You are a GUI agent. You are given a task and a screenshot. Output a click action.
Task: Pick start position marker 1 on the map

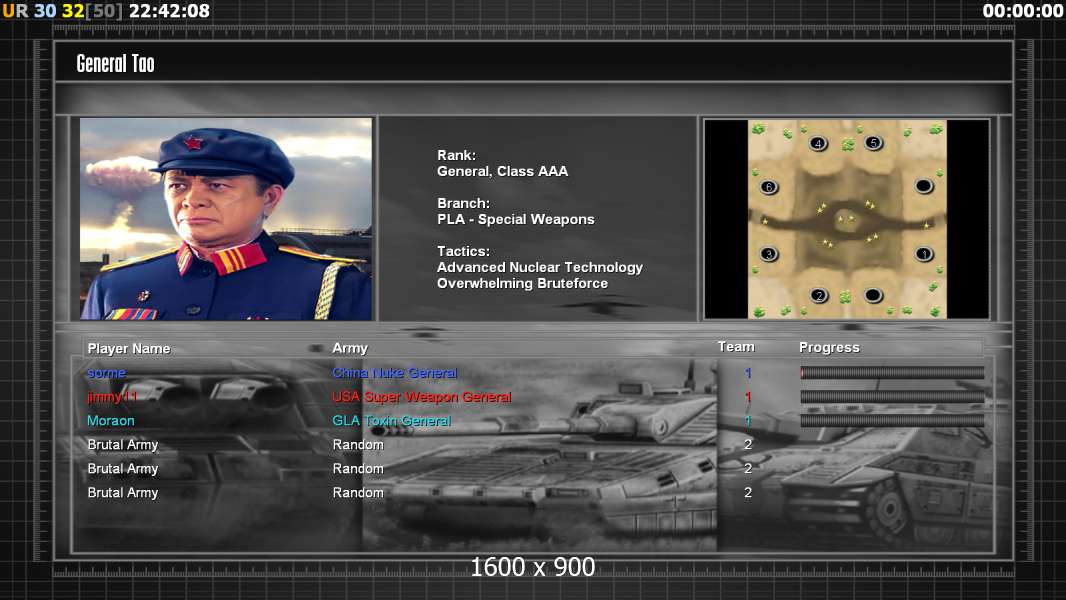pos(924,254)
